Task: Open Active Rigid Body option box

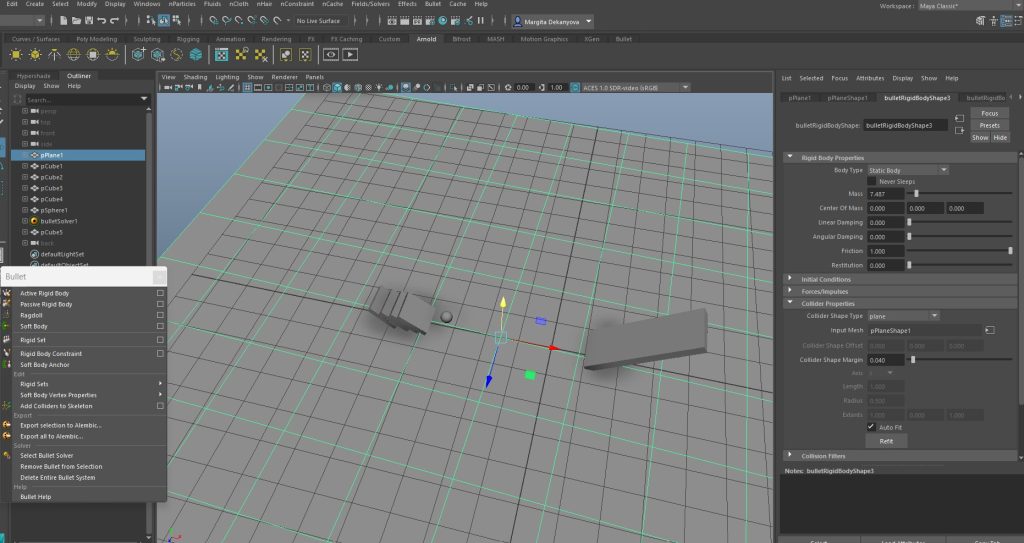Action: coord(160,293)
